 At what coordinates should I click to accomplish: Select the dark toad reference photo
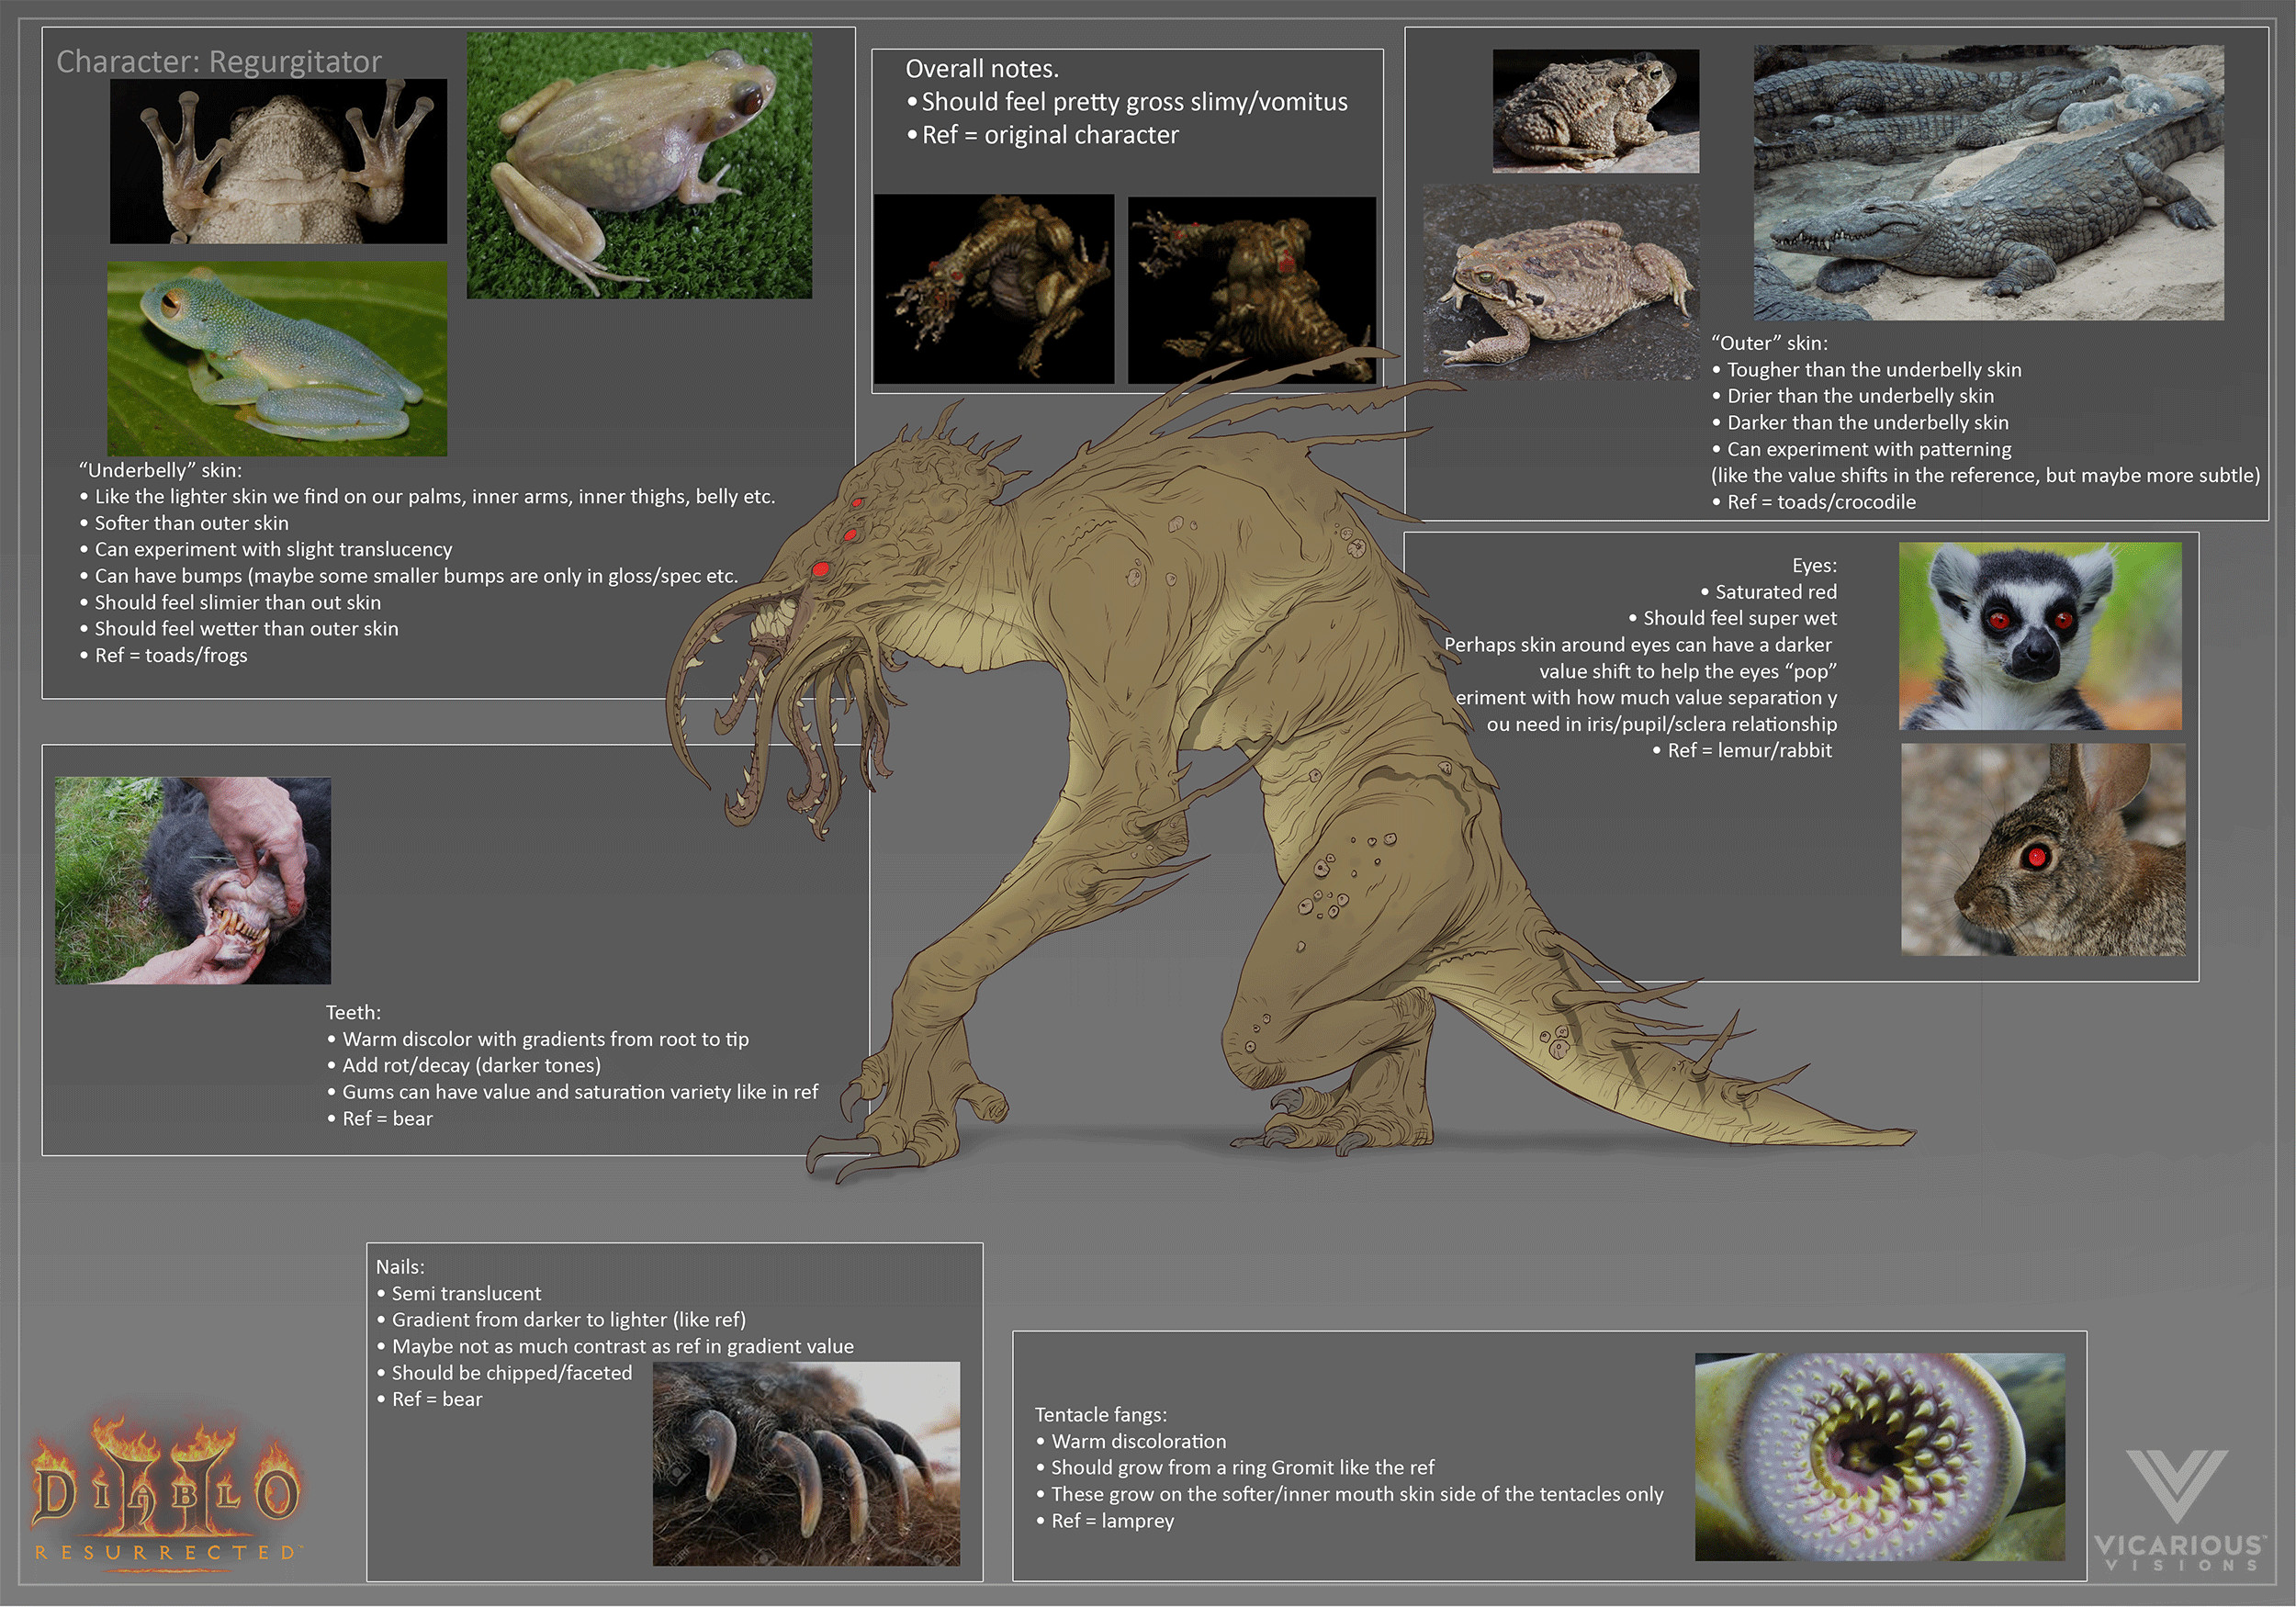click(x=1595, y=110)
